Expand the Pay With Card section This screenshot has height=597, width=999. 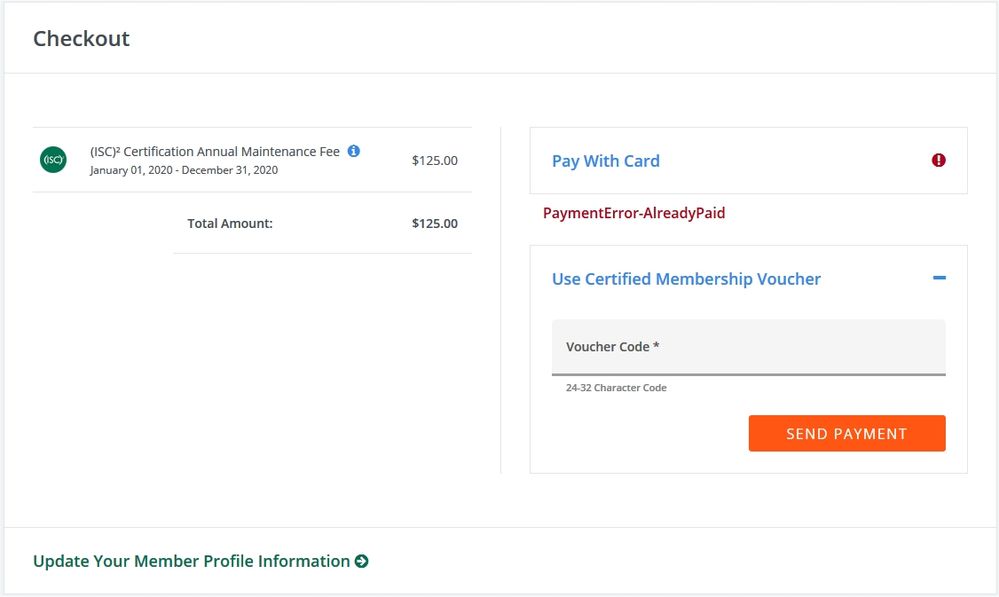[605, 160]
